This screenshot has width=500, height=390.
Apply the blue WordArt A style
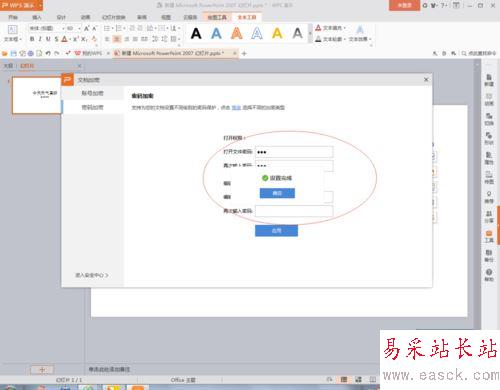[216, 33]
